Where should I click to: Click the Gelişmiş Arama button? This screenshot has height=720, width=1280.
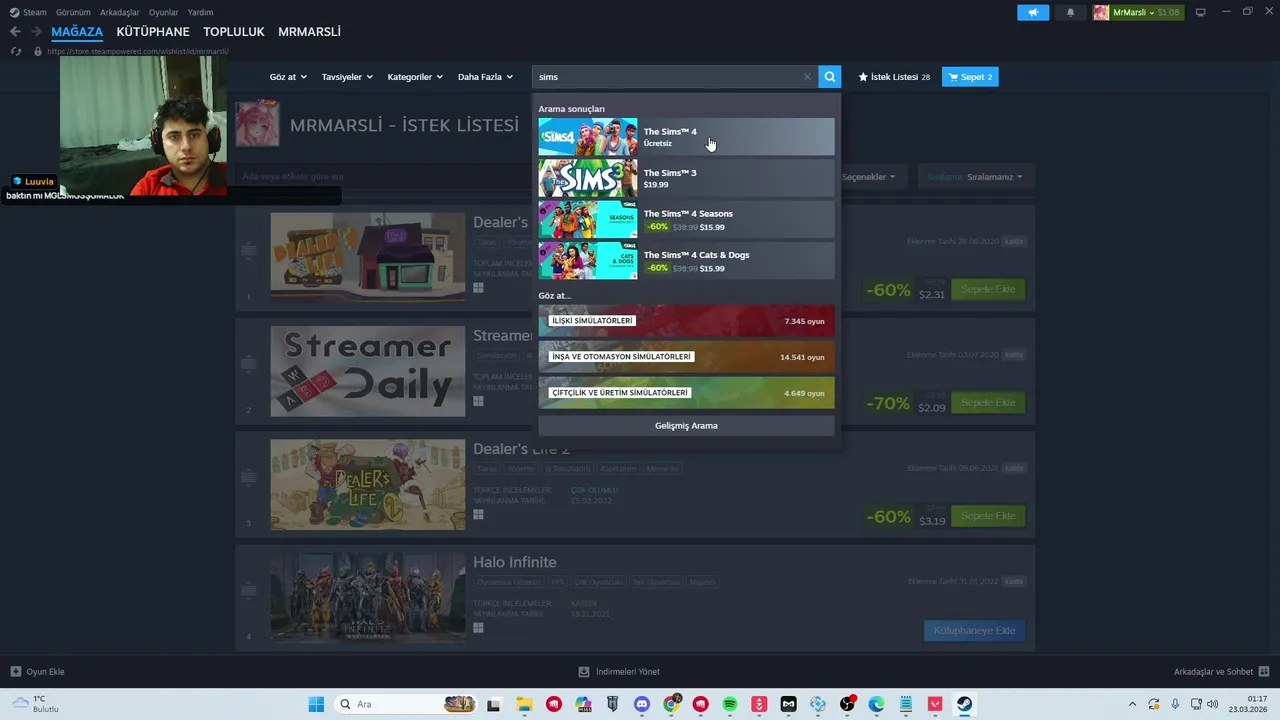click(x=686, y=426)
